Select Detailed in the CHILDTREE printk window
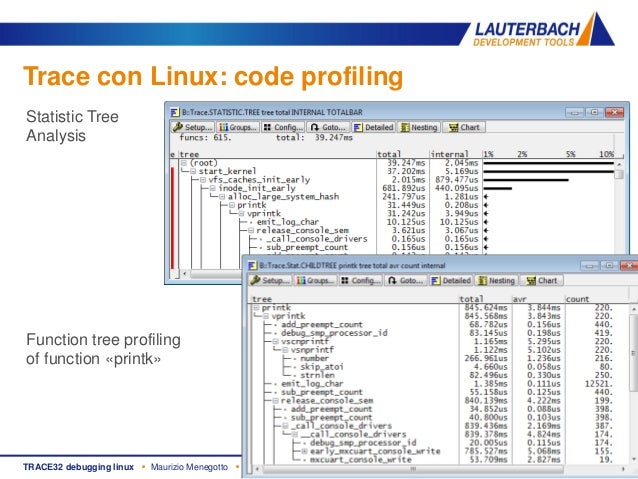Image resolution: width=638 pixels, height=479 pixels. [451, 280]
